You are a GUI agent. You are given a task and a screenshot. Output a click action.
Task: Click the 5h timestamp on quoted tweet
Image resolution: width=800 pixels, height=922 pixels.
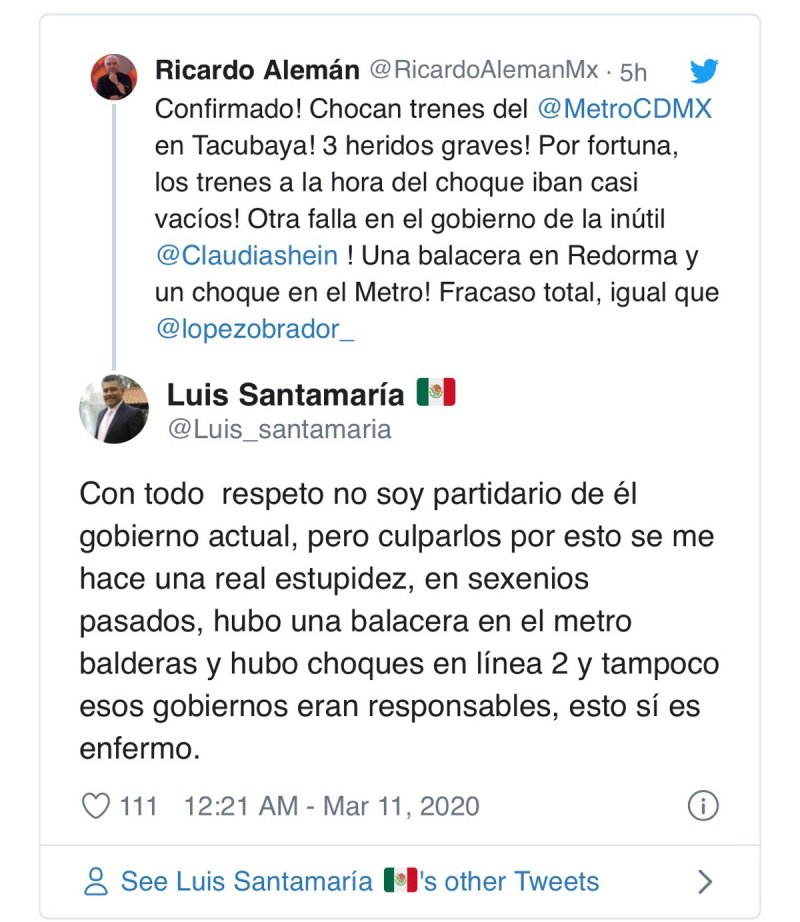(x=633, y=72)
